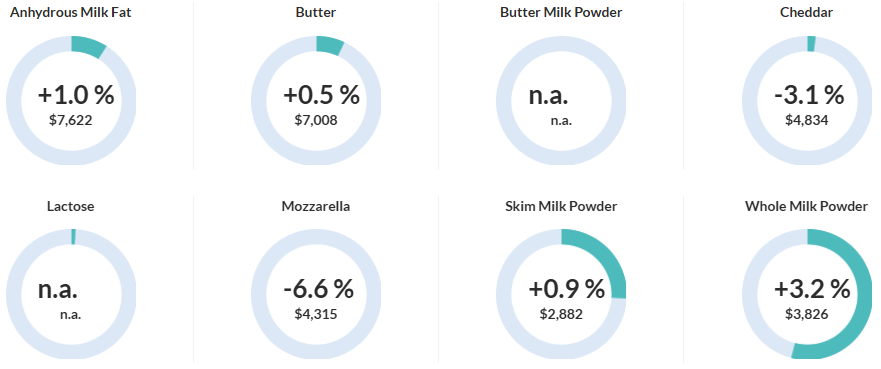
Task: Click the Anhydrous Milk Fat title
Action: coord(71,12)
